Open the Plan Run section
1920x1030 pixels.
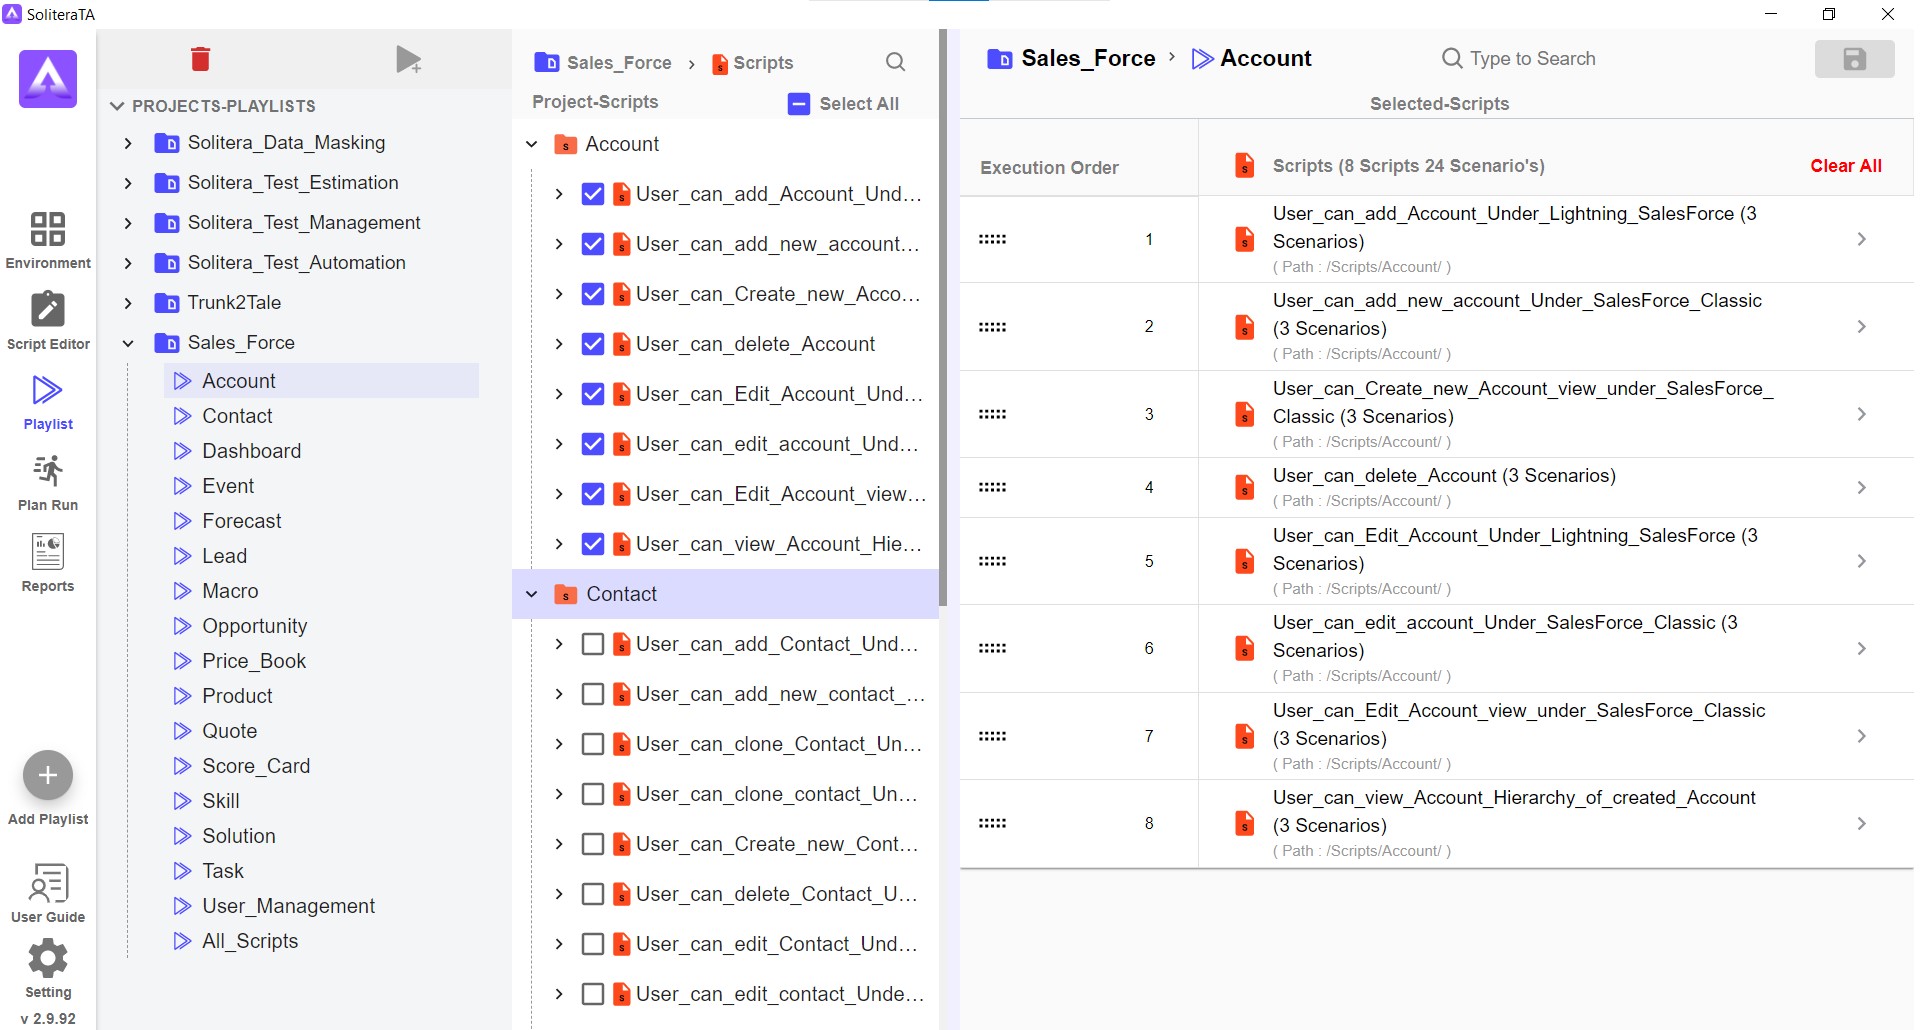click(48, 482)
